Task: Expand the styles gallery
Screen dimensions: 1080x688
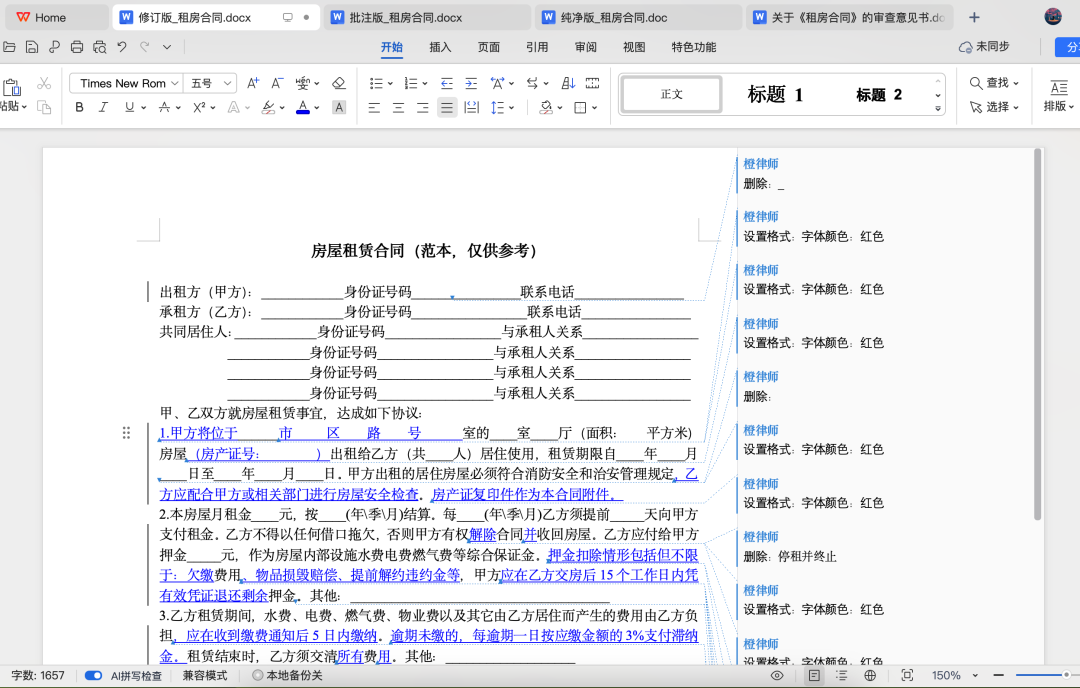Action: [937, 109]
